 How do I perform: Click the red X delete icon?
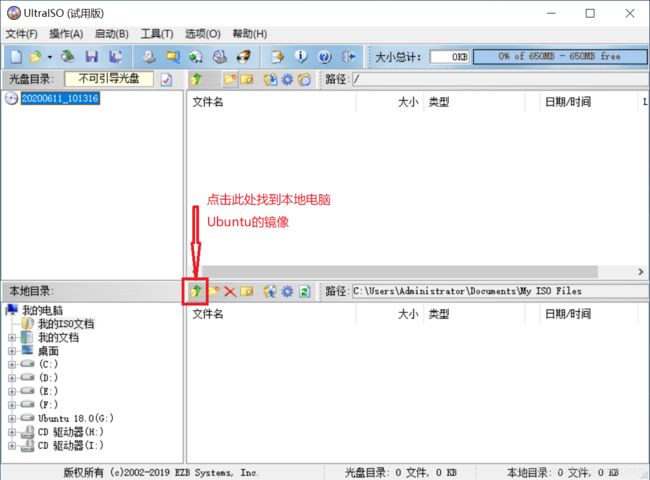click(230, 291)
